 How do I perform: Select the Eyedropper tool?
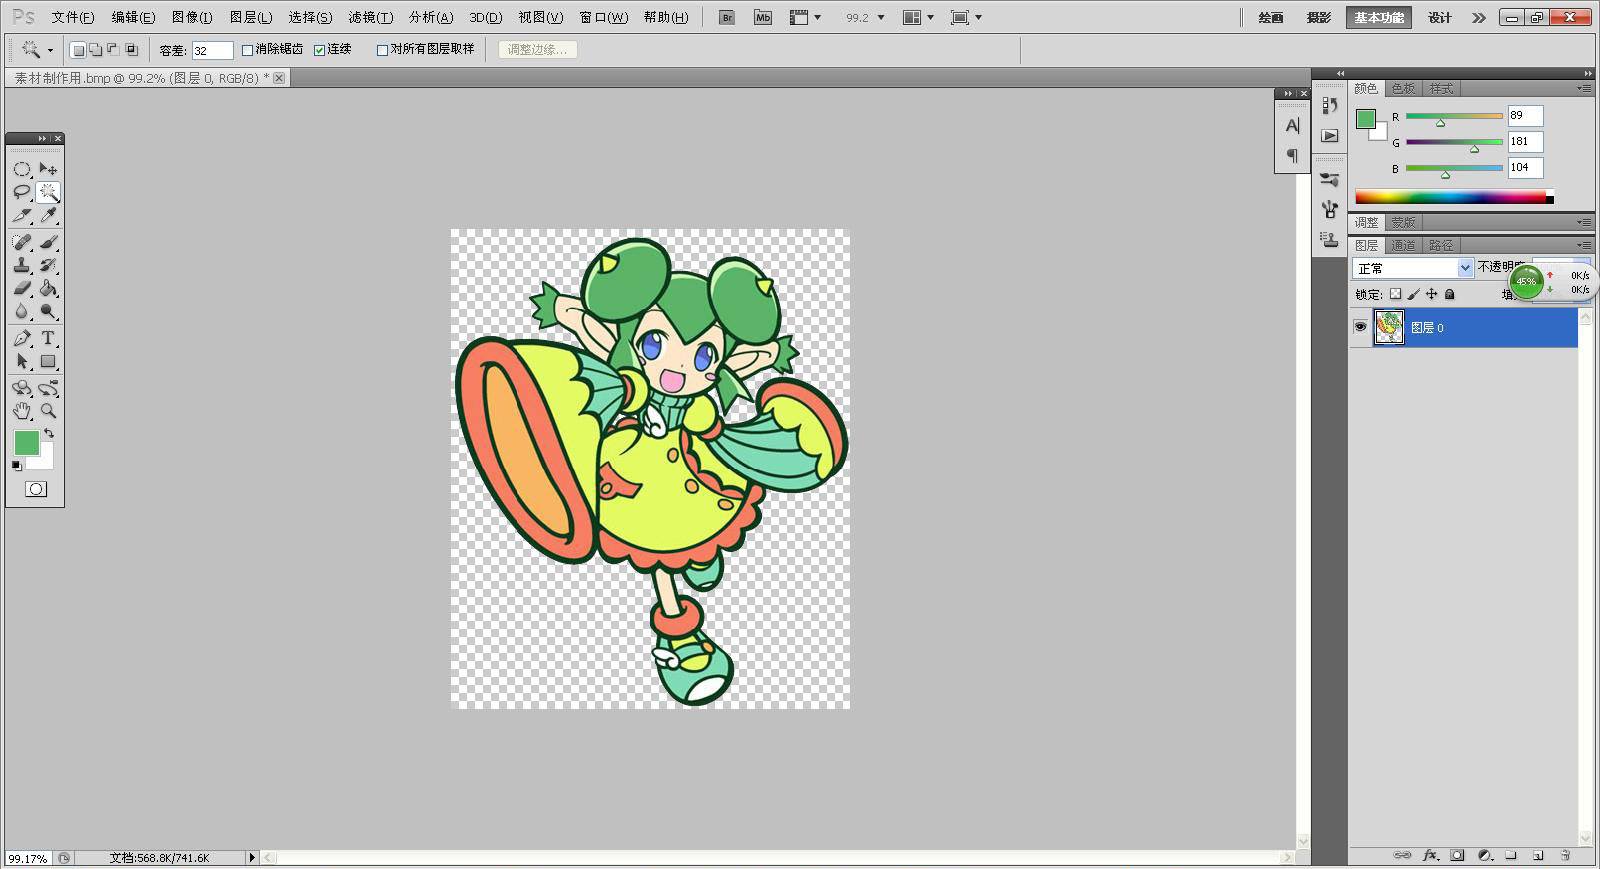coord(48,215)
